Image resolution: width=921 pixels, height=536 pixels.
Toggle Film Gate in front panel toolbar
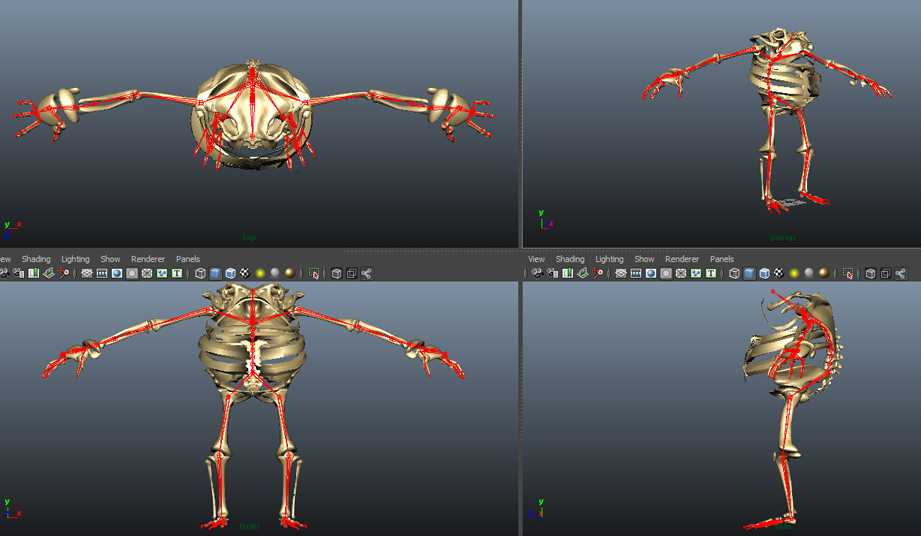pos(102,273)
